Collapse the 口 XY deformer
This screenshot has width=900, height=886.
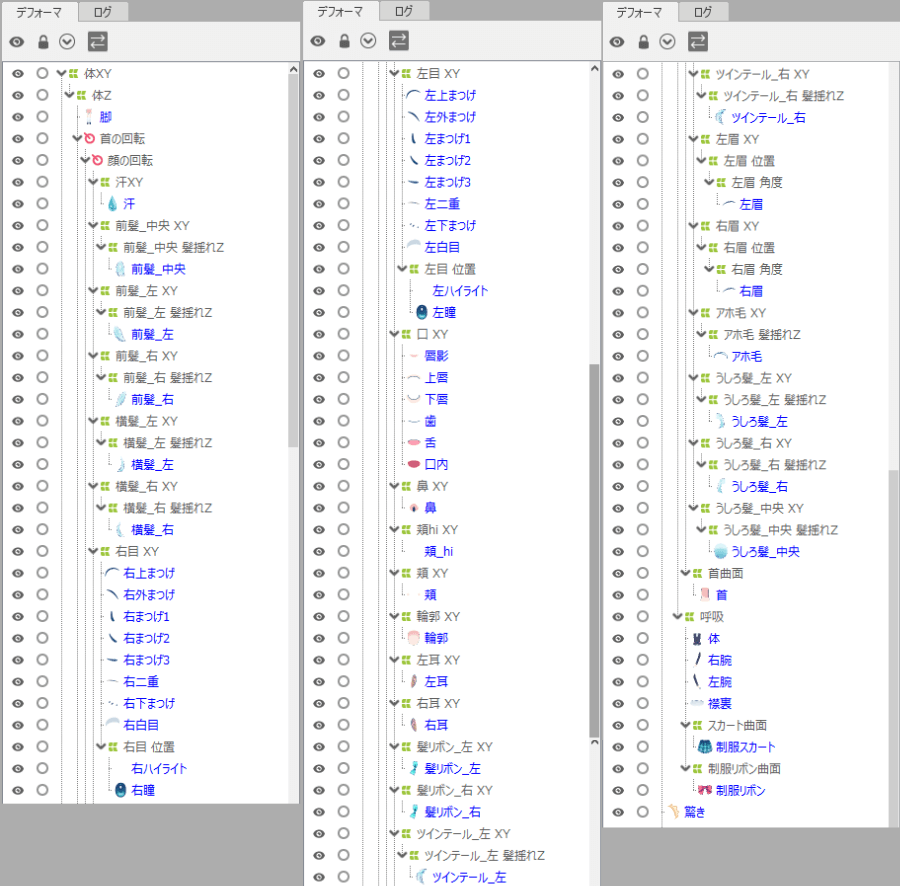point(394,334)
